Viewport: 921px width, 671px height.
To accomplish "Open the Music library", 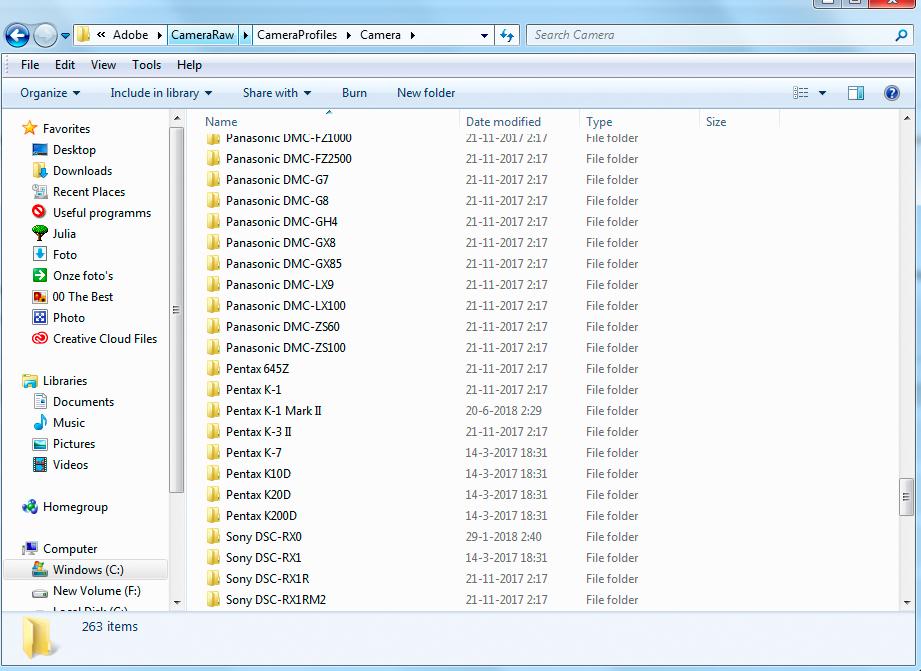I will 59,423.
